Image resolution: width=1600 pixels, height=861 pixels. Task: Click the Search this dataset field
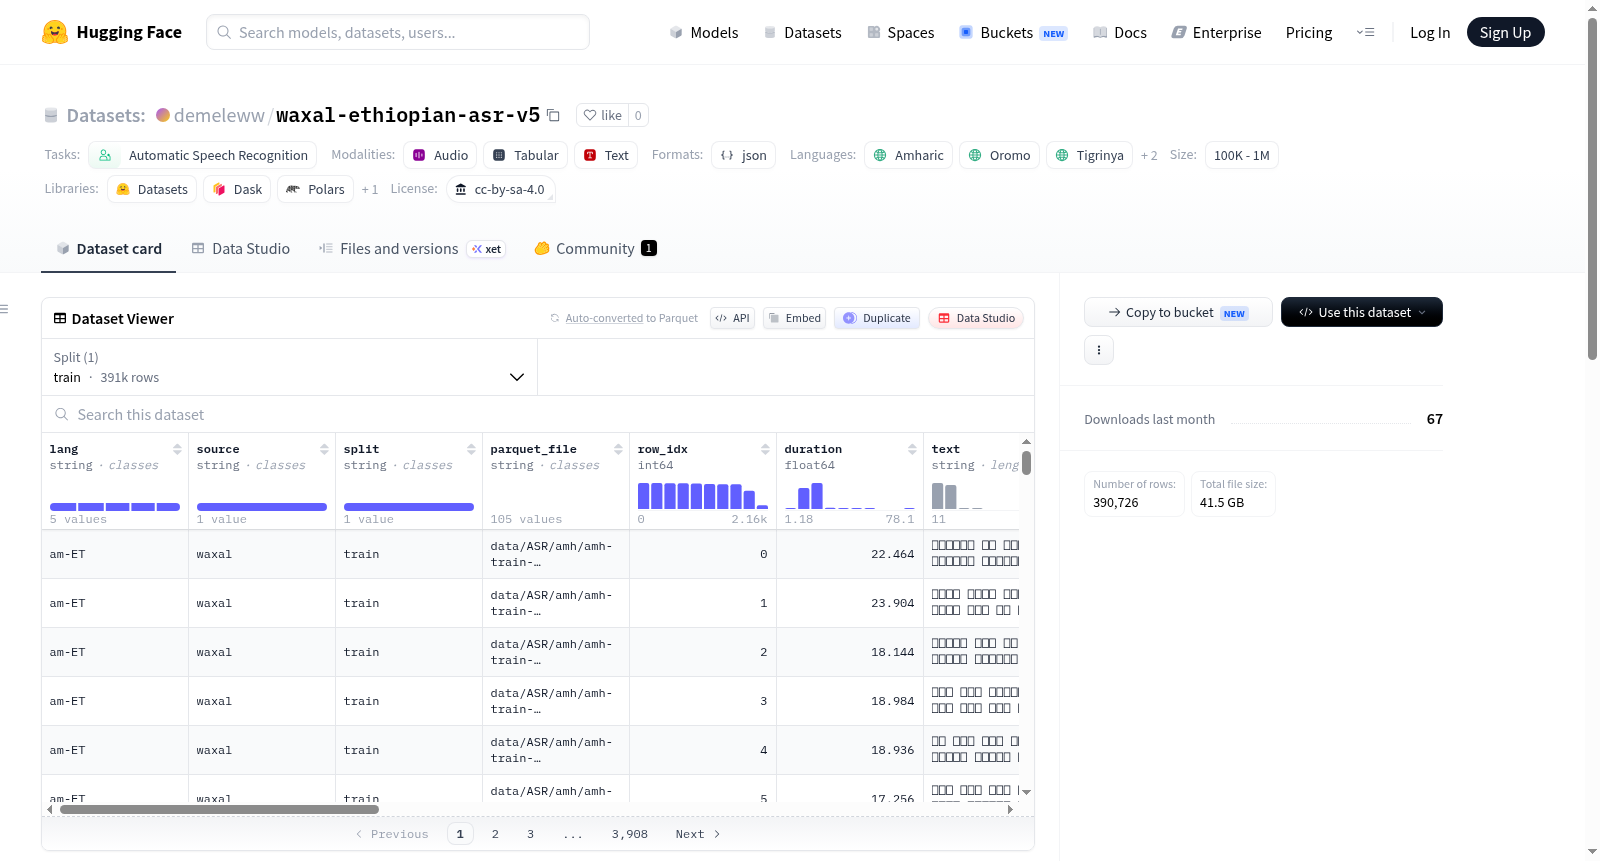tap(538, 414)
